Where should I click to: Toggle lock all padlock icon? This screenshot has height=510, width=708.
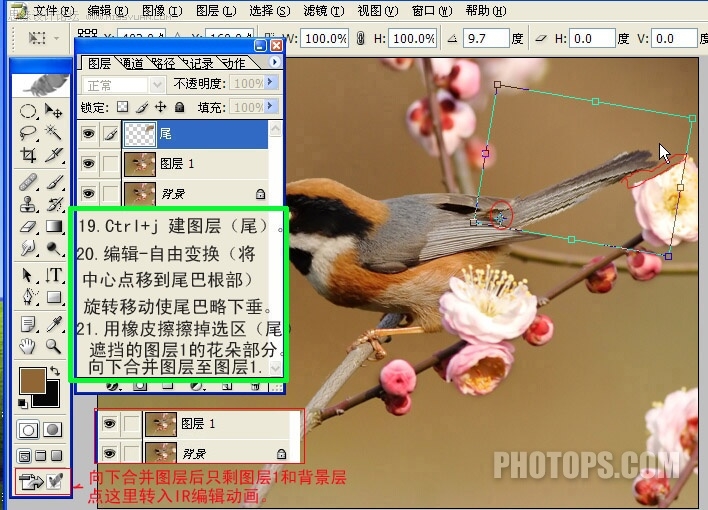[179, 107]
